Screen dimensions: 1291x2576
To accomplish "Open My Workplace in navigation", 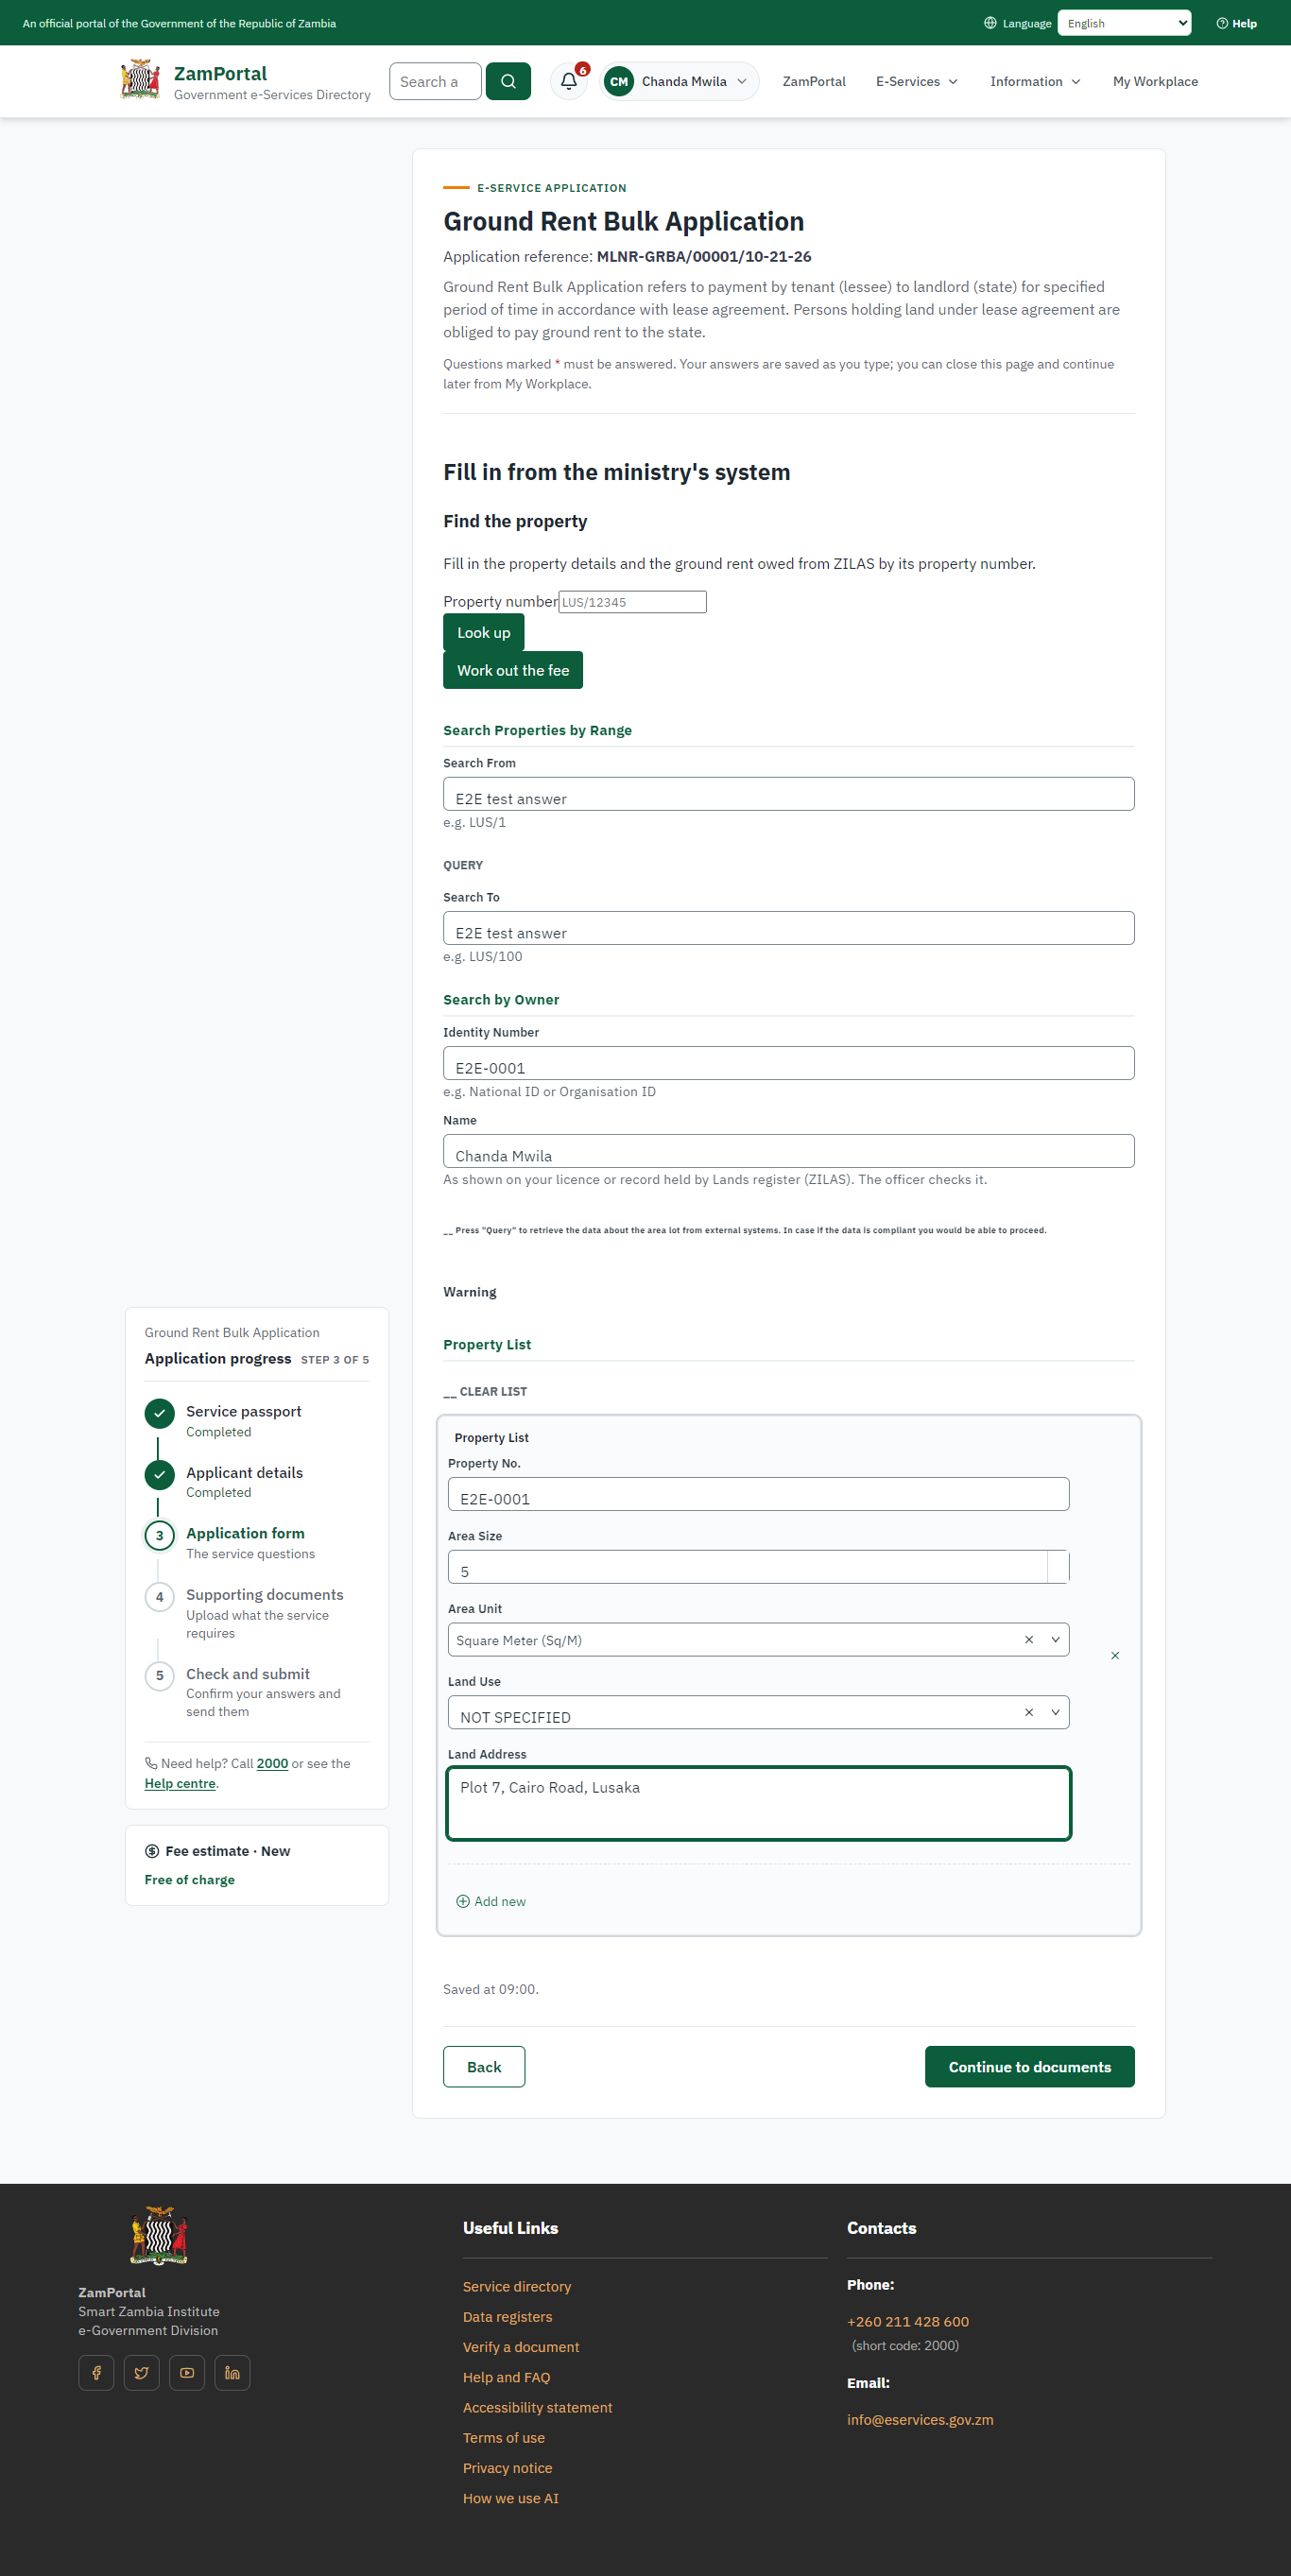I will [1155, 82].
